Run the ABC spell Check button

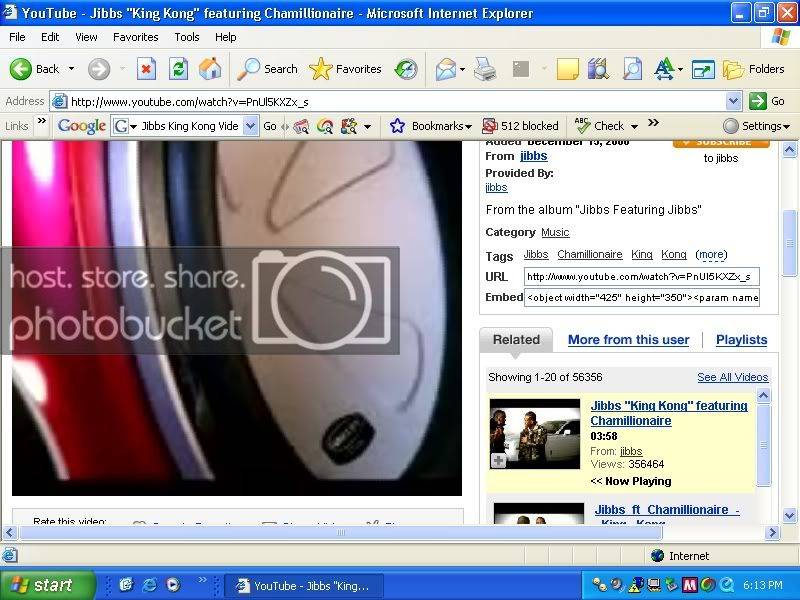599,126
